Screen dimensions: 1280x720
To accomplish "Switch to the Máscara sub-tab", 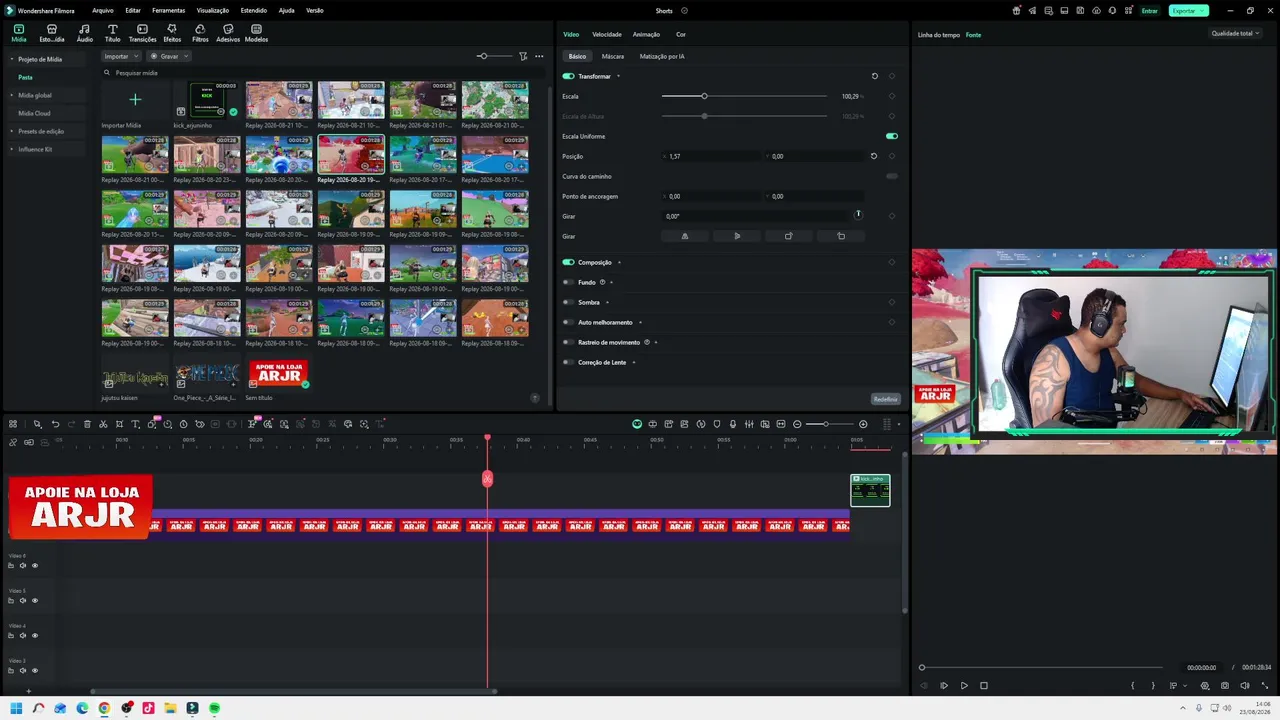I will 613,56.
